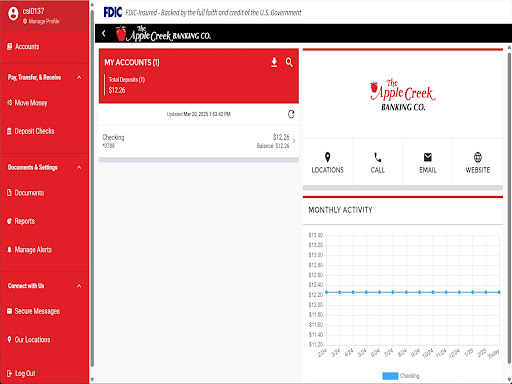Image resolution: width=512 pixels, height=384 pixels.
Task: Click the Manage Profile link
Action: [41, 21]
